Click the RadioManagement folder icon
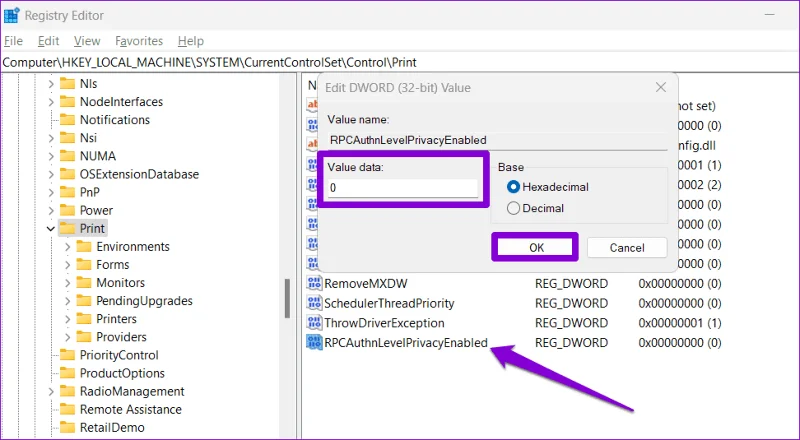 (67, 391)
